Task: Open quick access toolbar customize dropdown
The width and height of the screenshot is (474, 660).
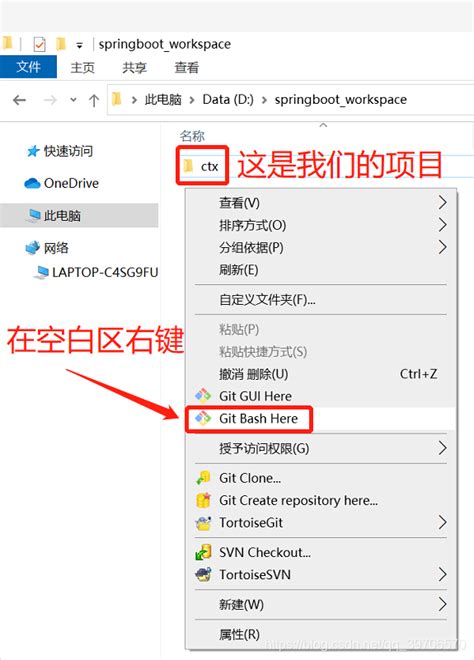Action: coord(79,45)
